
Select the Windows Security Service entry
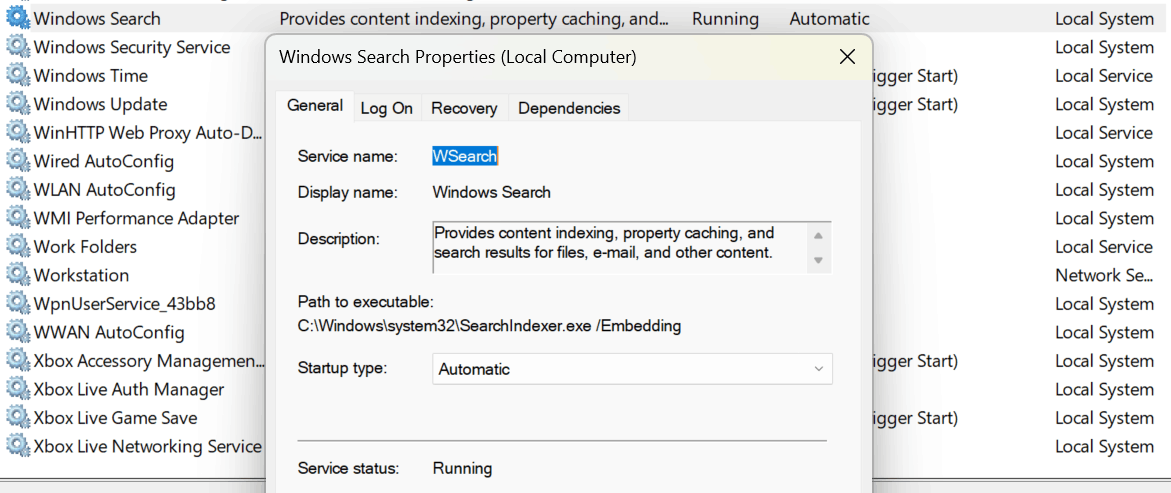132,47
